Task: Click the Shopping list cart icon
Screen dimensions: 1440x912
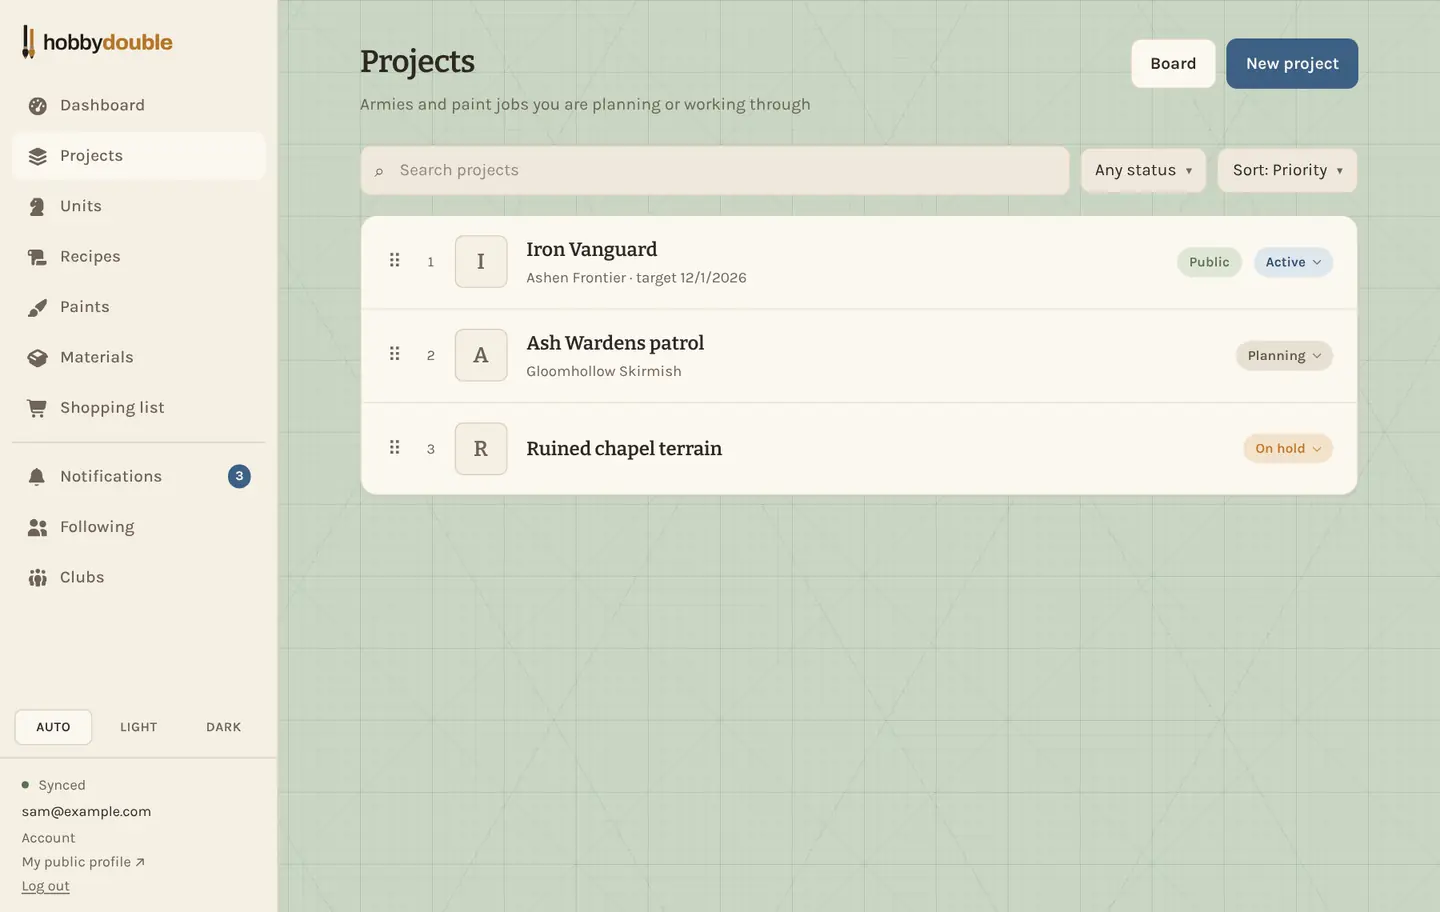Action: 38,408
